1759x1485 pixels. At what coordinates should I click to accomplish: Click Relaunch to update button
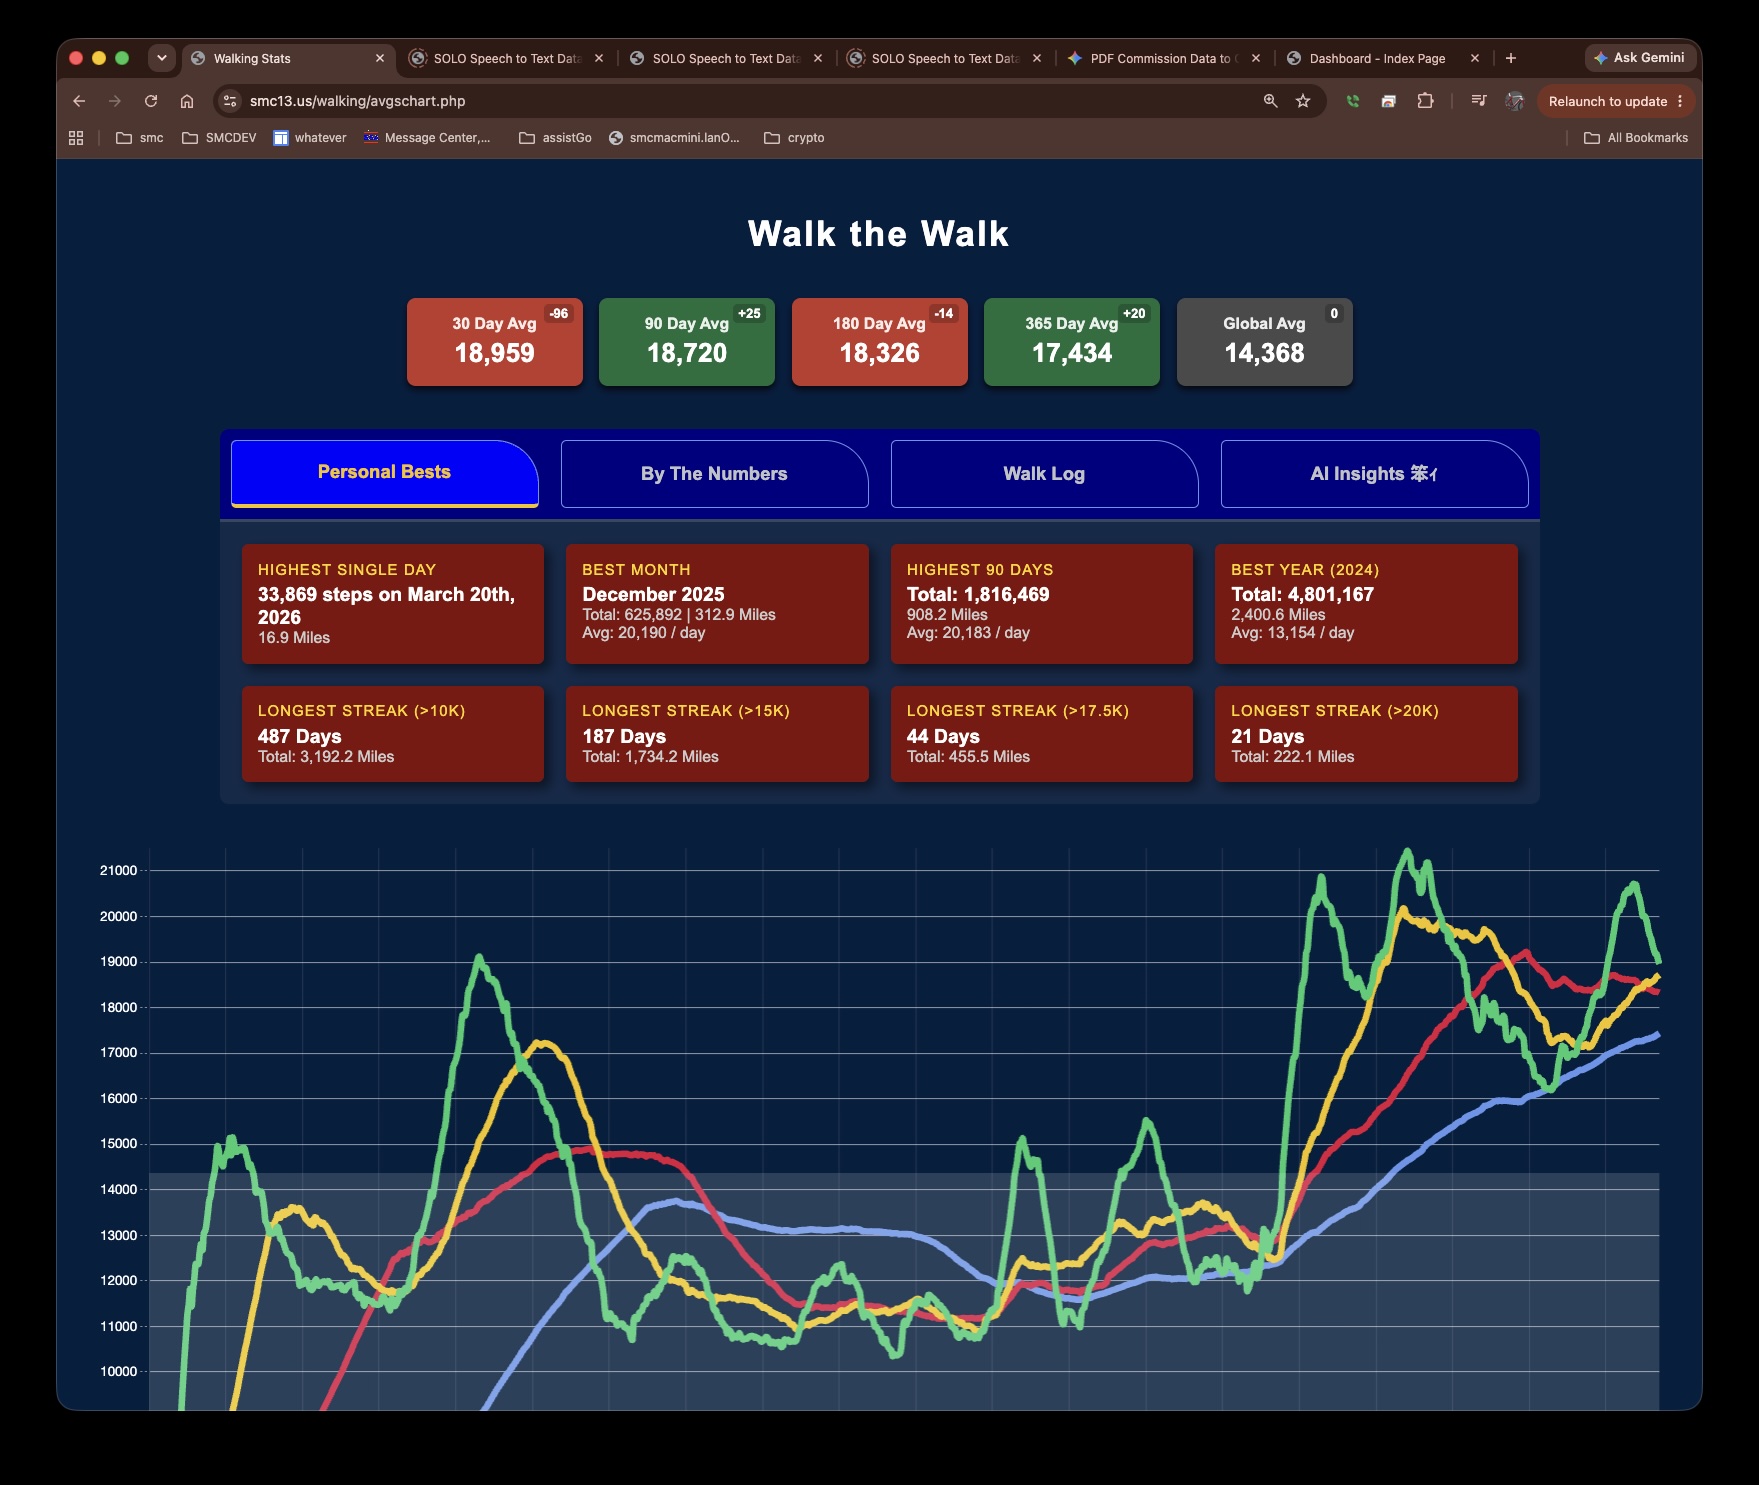coord(1616,101)
